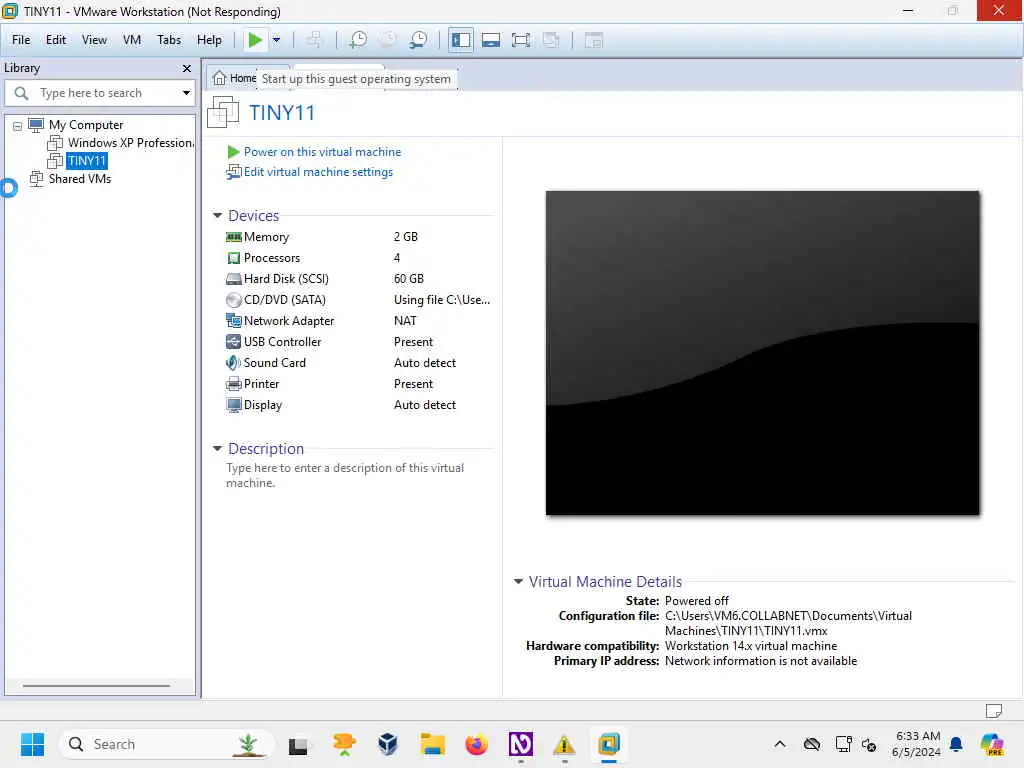Open the View menu
The height and width of the screenshot is (768, 1024).
point(94,40)
